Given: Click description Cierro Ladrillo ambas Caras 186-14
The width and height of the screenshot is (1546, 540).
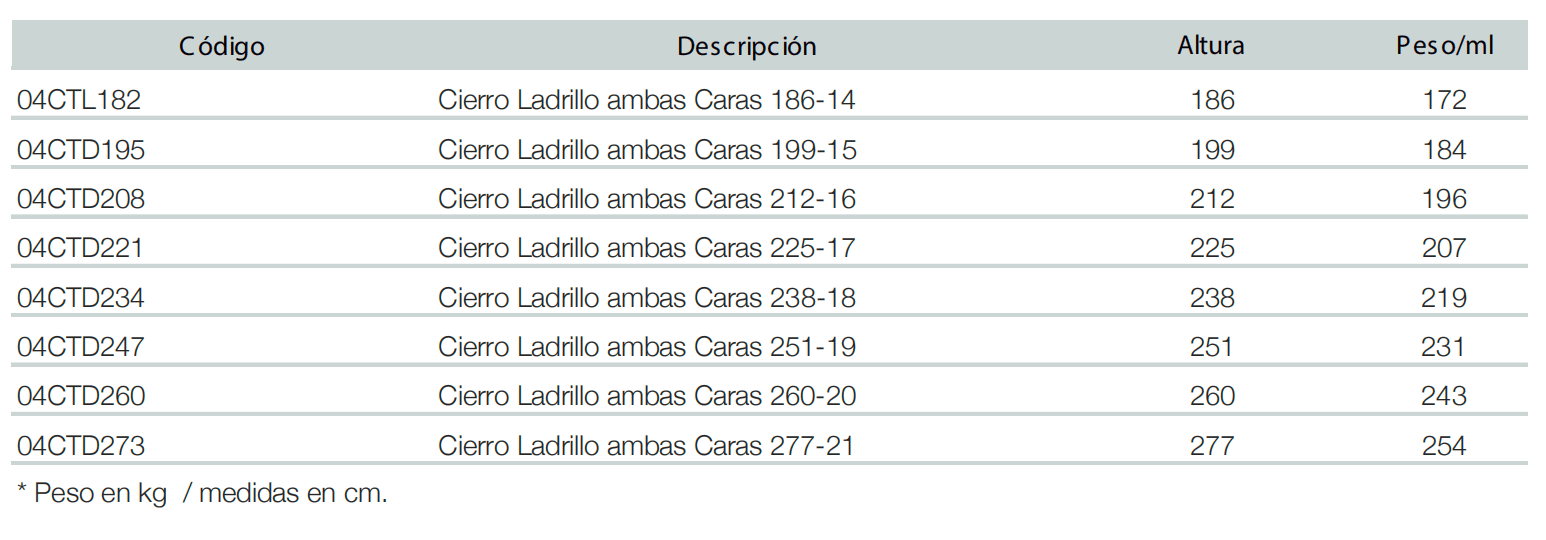Looking at the screenshot, I should click(647, 100).
